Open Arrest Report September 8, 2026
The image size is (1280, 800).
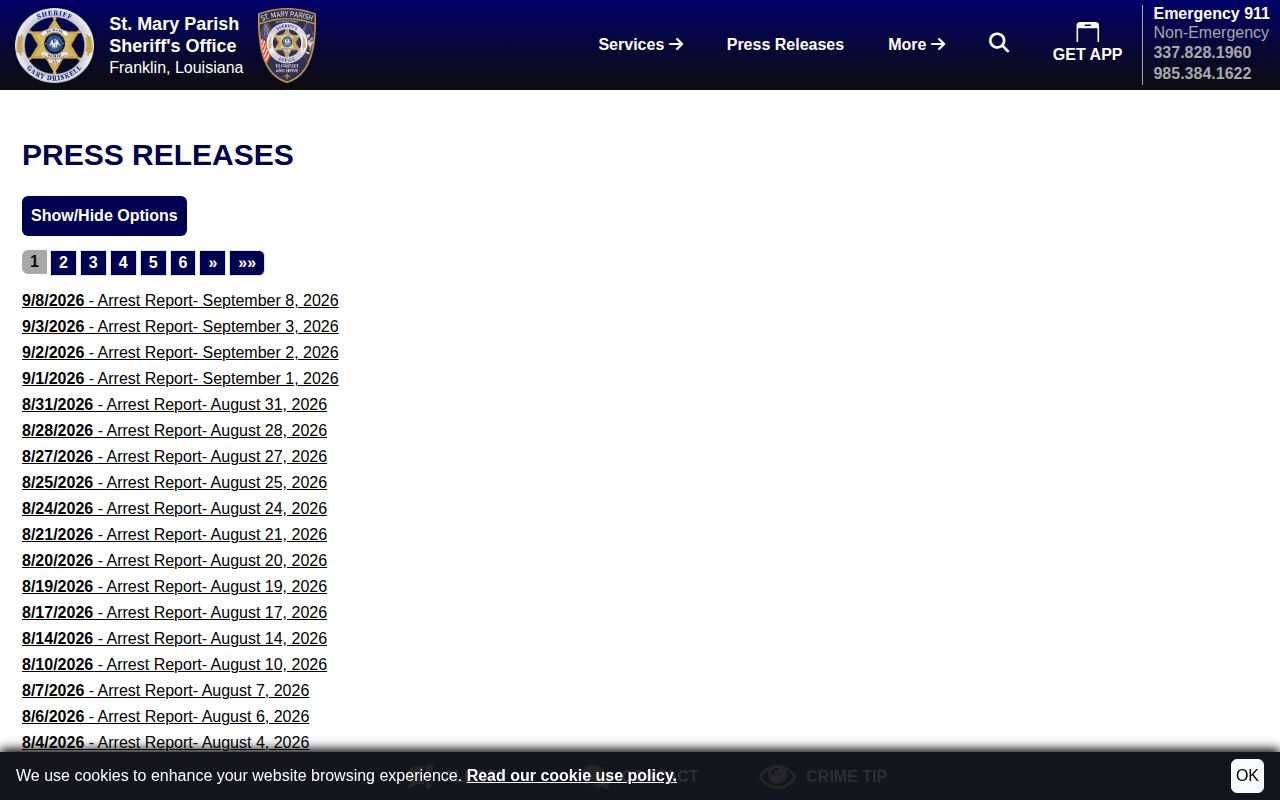(x=180, y=301)
